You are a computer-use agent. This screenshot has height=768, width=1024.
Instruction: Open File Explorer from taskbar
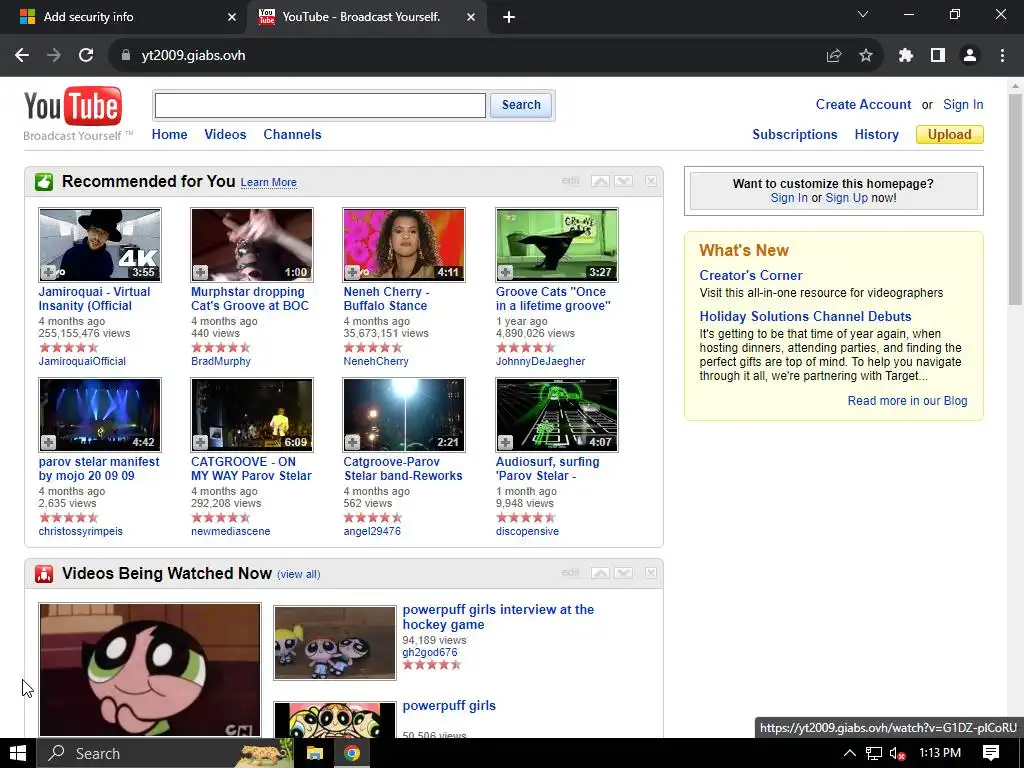[315, 754]
